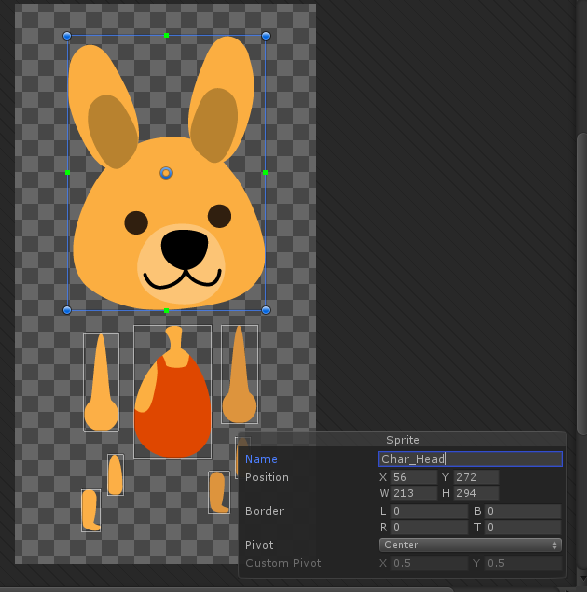Screen dimensions: 587x592
Task: Click the bottom-right corner handle of head sprite
Action: [x=266, y=310]
